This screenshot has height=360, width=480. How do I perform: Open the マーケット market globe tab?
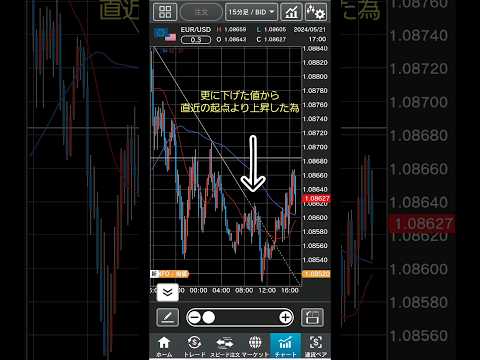coord(255,346)
